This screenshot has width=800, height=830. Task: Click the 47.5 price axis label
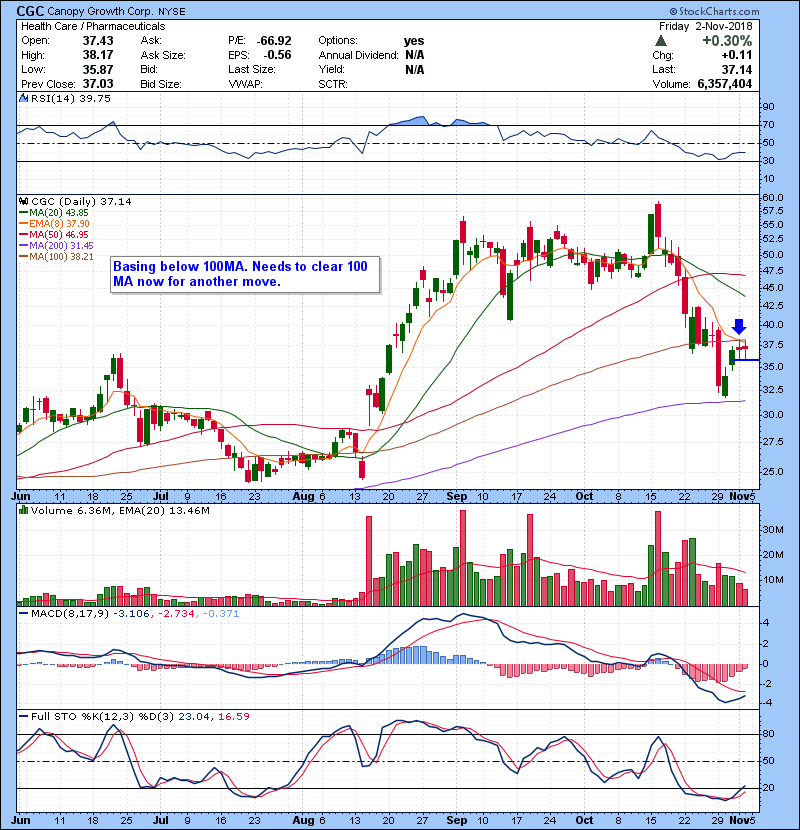coord(773,270)
